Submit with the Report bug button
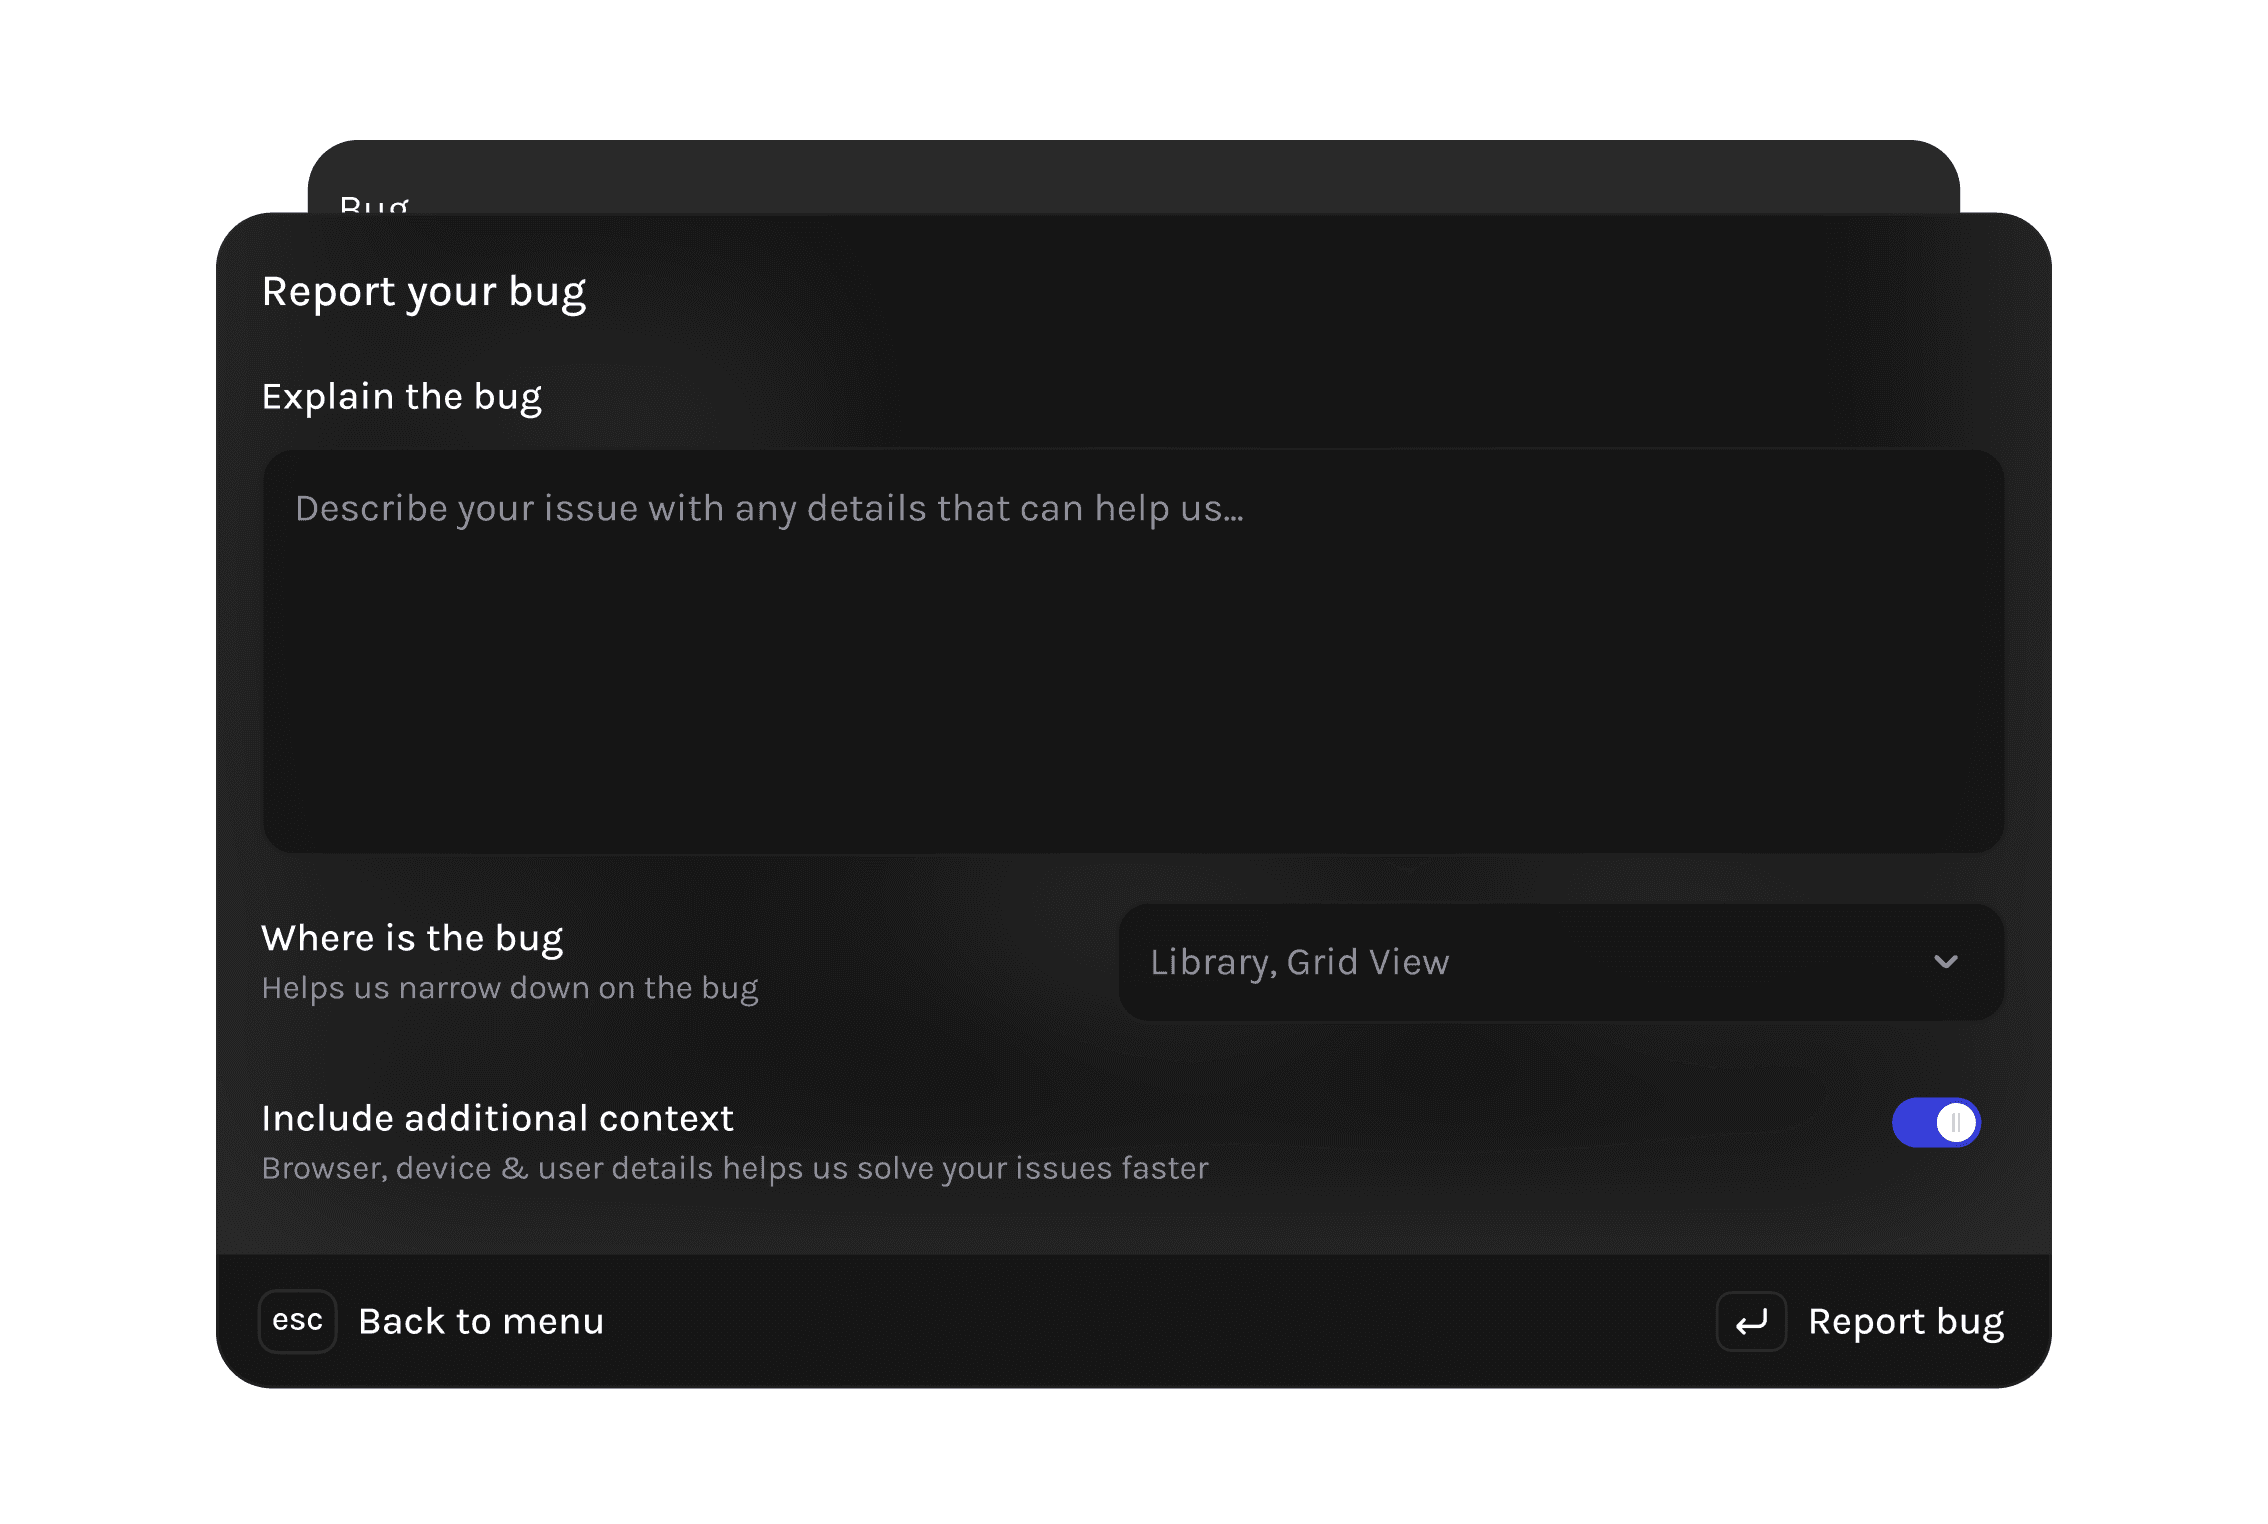This screenshot has width=2268, height=1524. (x=1905, y=1322)
